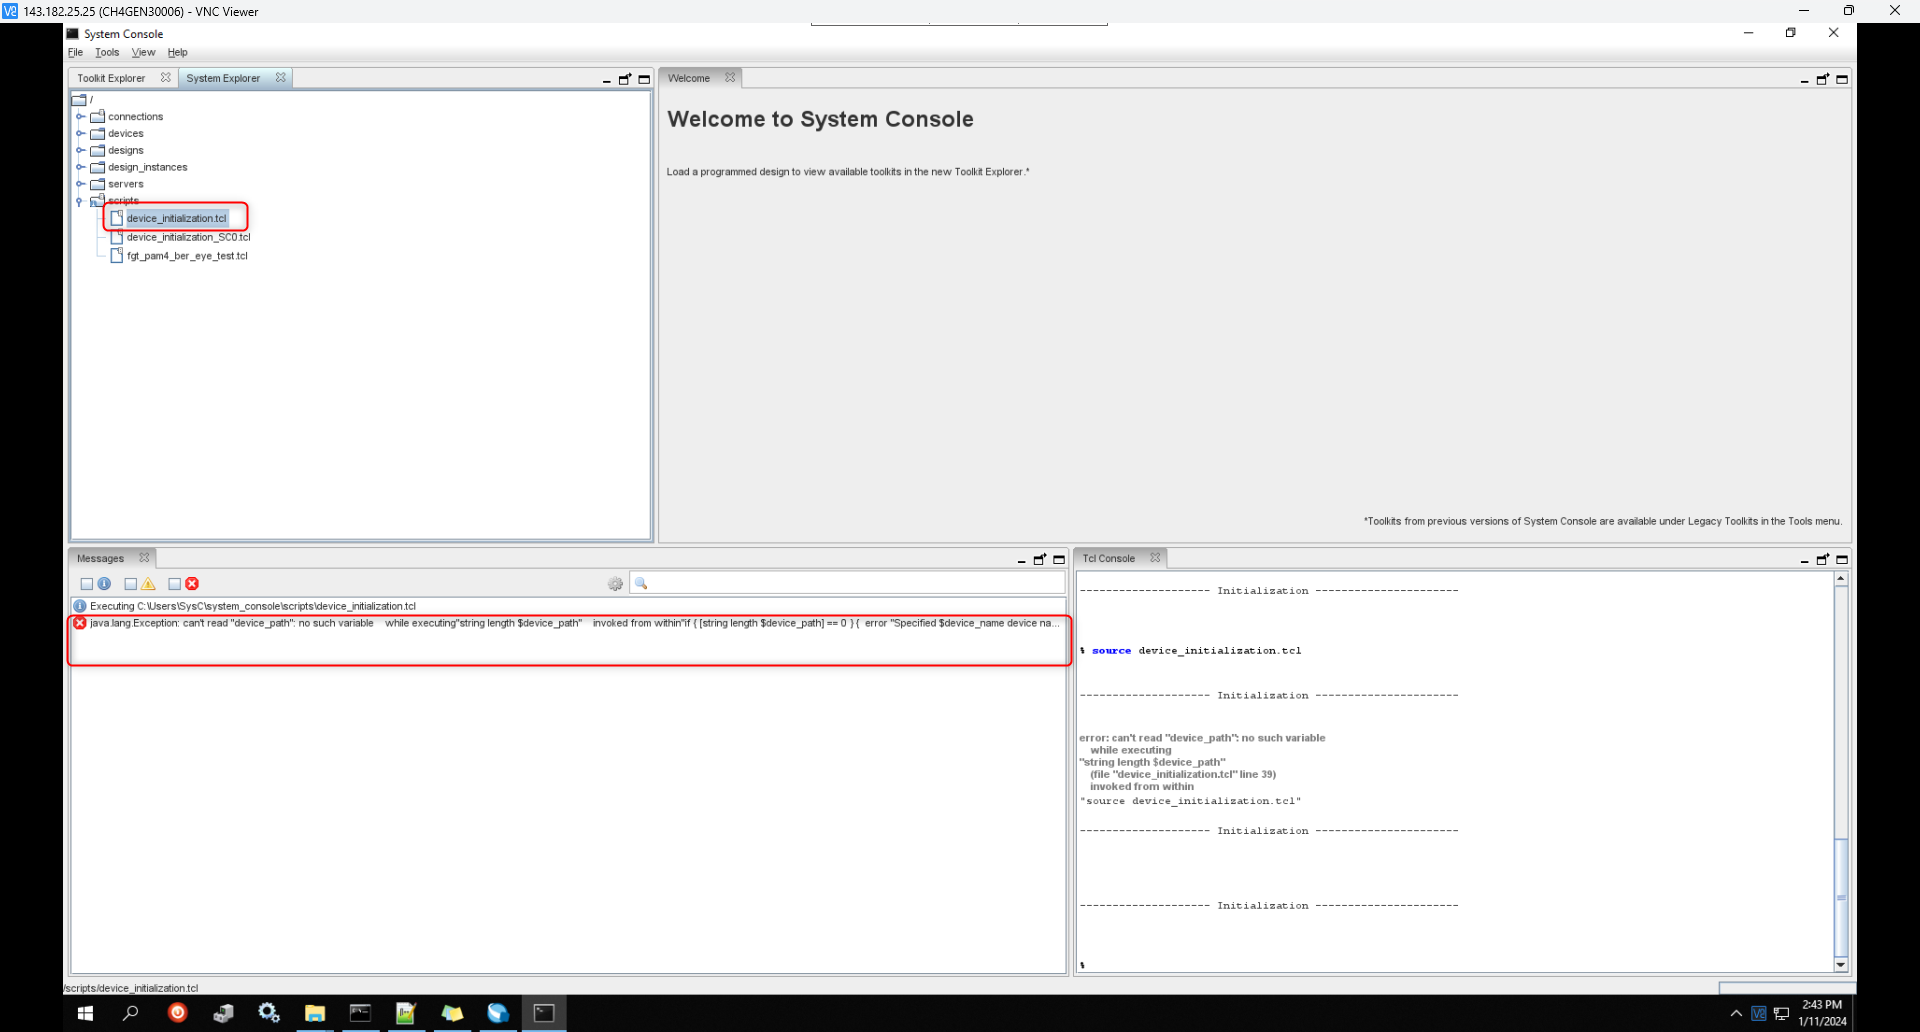The height and width of the screenshot is (1032, 1920).
Task: Click the search magnifier in Messages panel
Action: click(640, 583)
